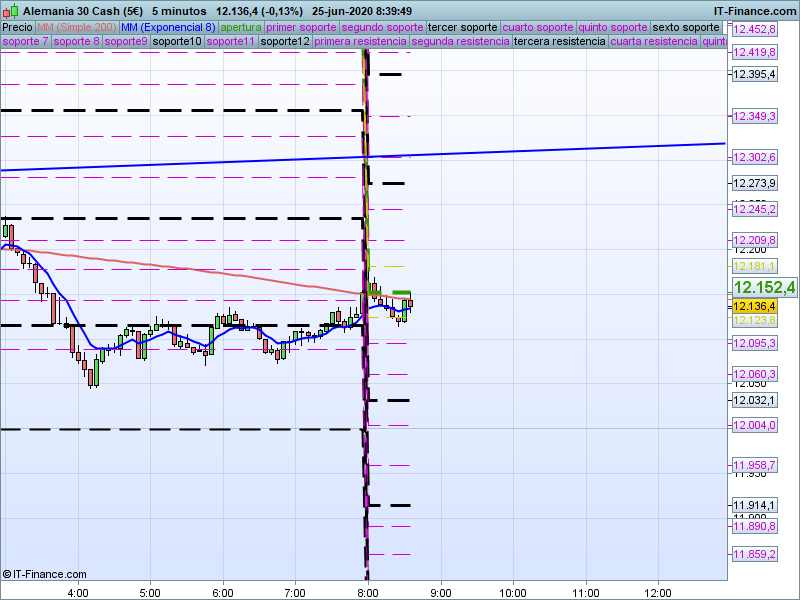The image size is (800, 600).
Task: Click the 5 minutos timeframe text
Action: pyautogui.click(x=179, y=11)
